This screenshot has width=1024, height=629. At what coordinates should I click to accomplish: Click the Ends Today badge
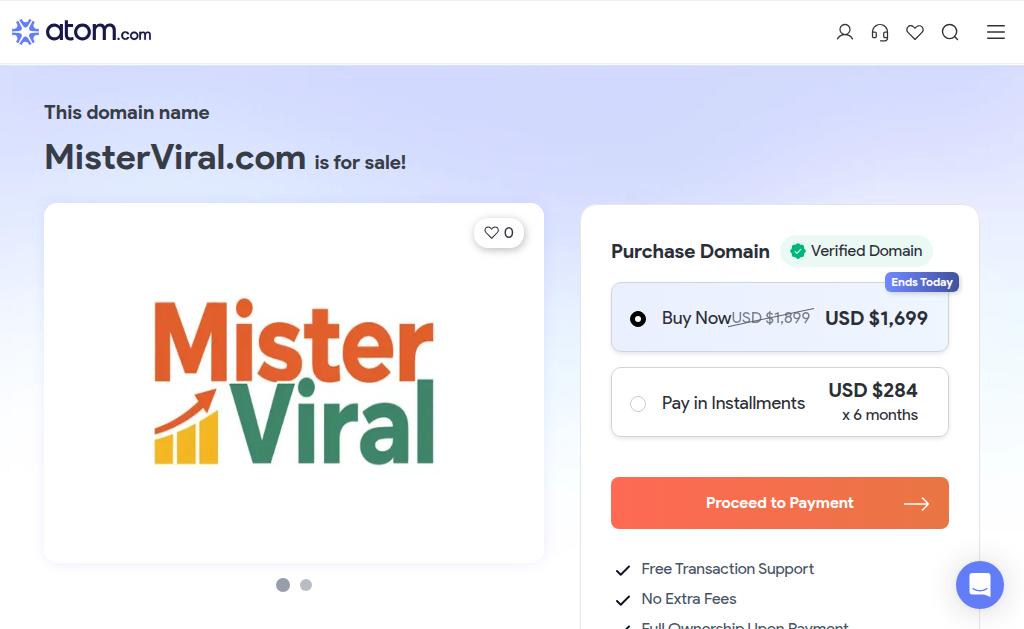click(921, 282)
